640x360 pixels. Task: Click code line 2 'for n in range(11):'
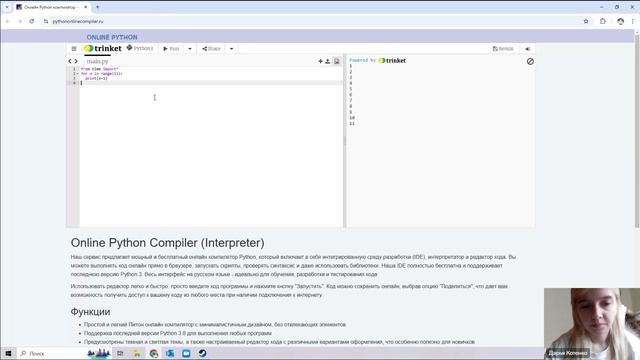click(x=102, y=73)
